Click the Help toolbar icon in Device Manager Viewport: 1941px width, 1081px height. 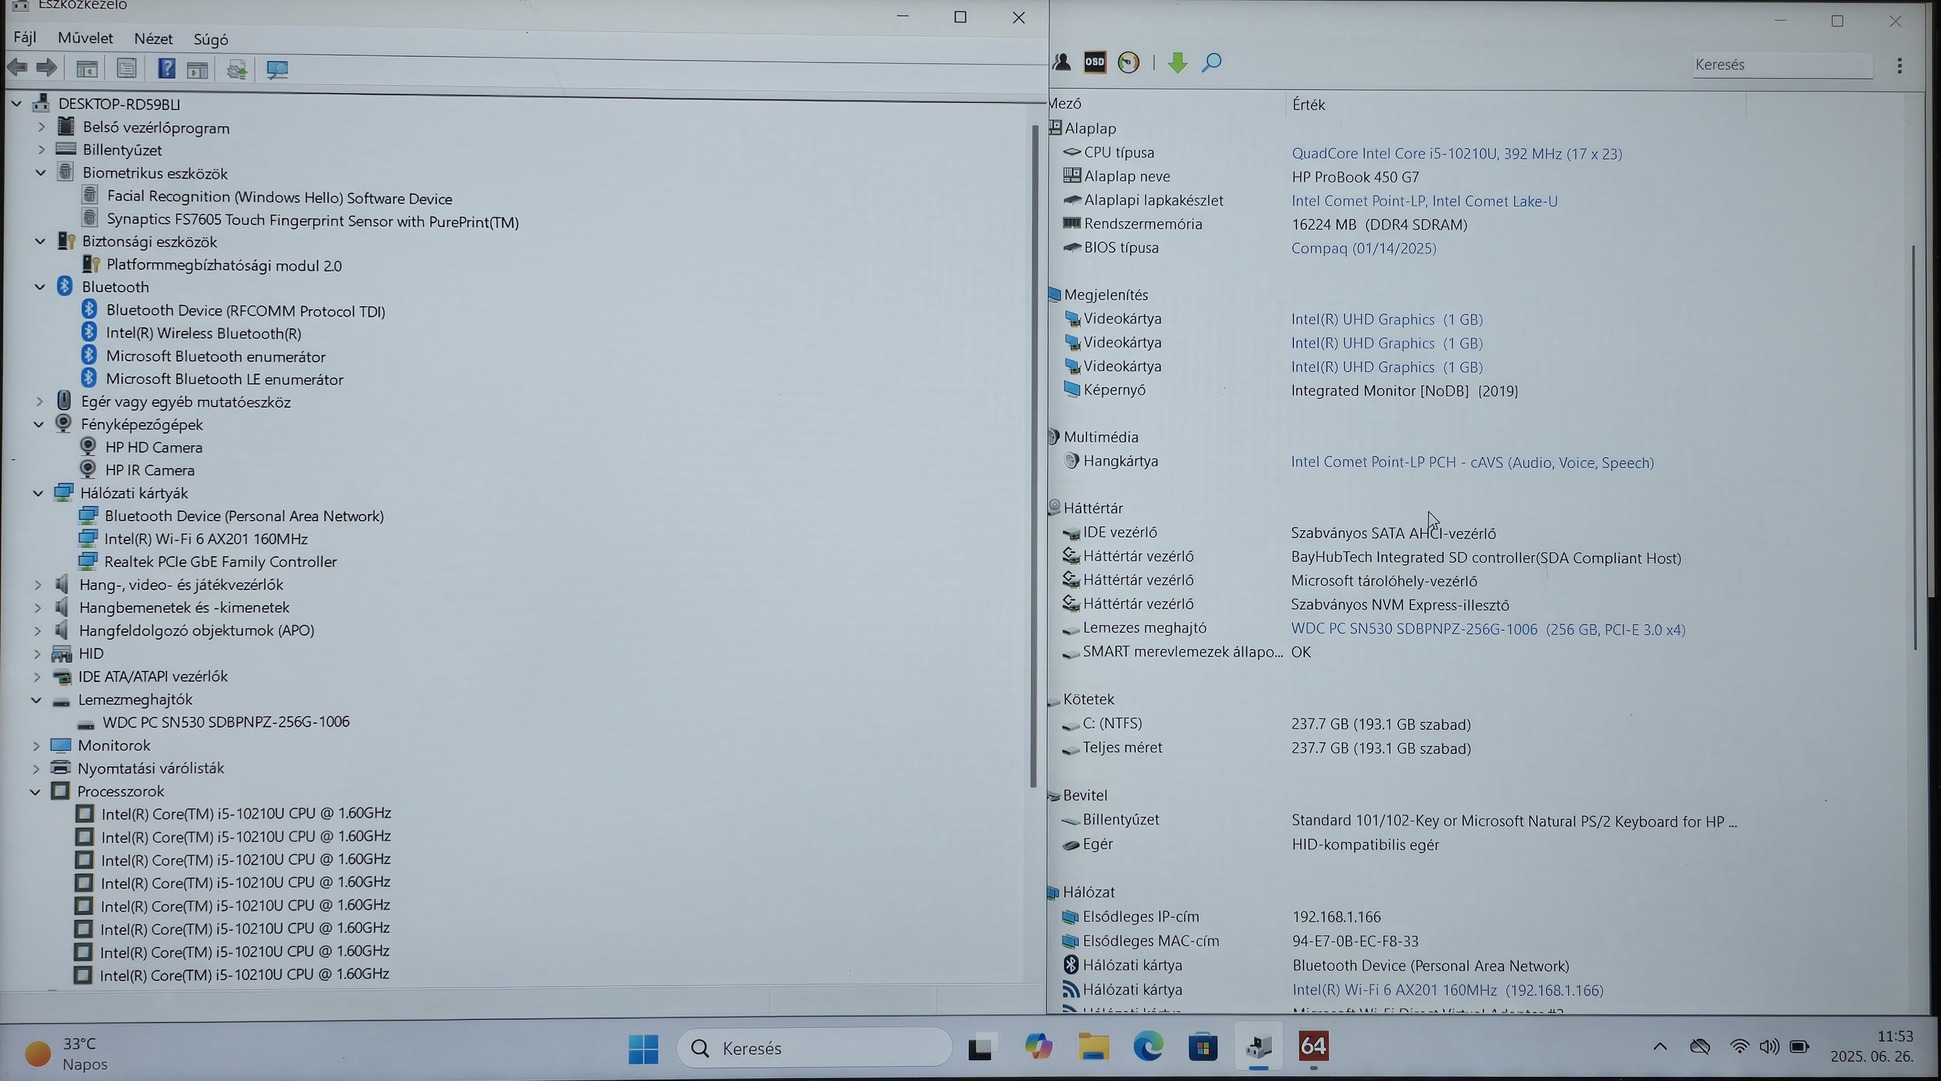click(166, 69)
